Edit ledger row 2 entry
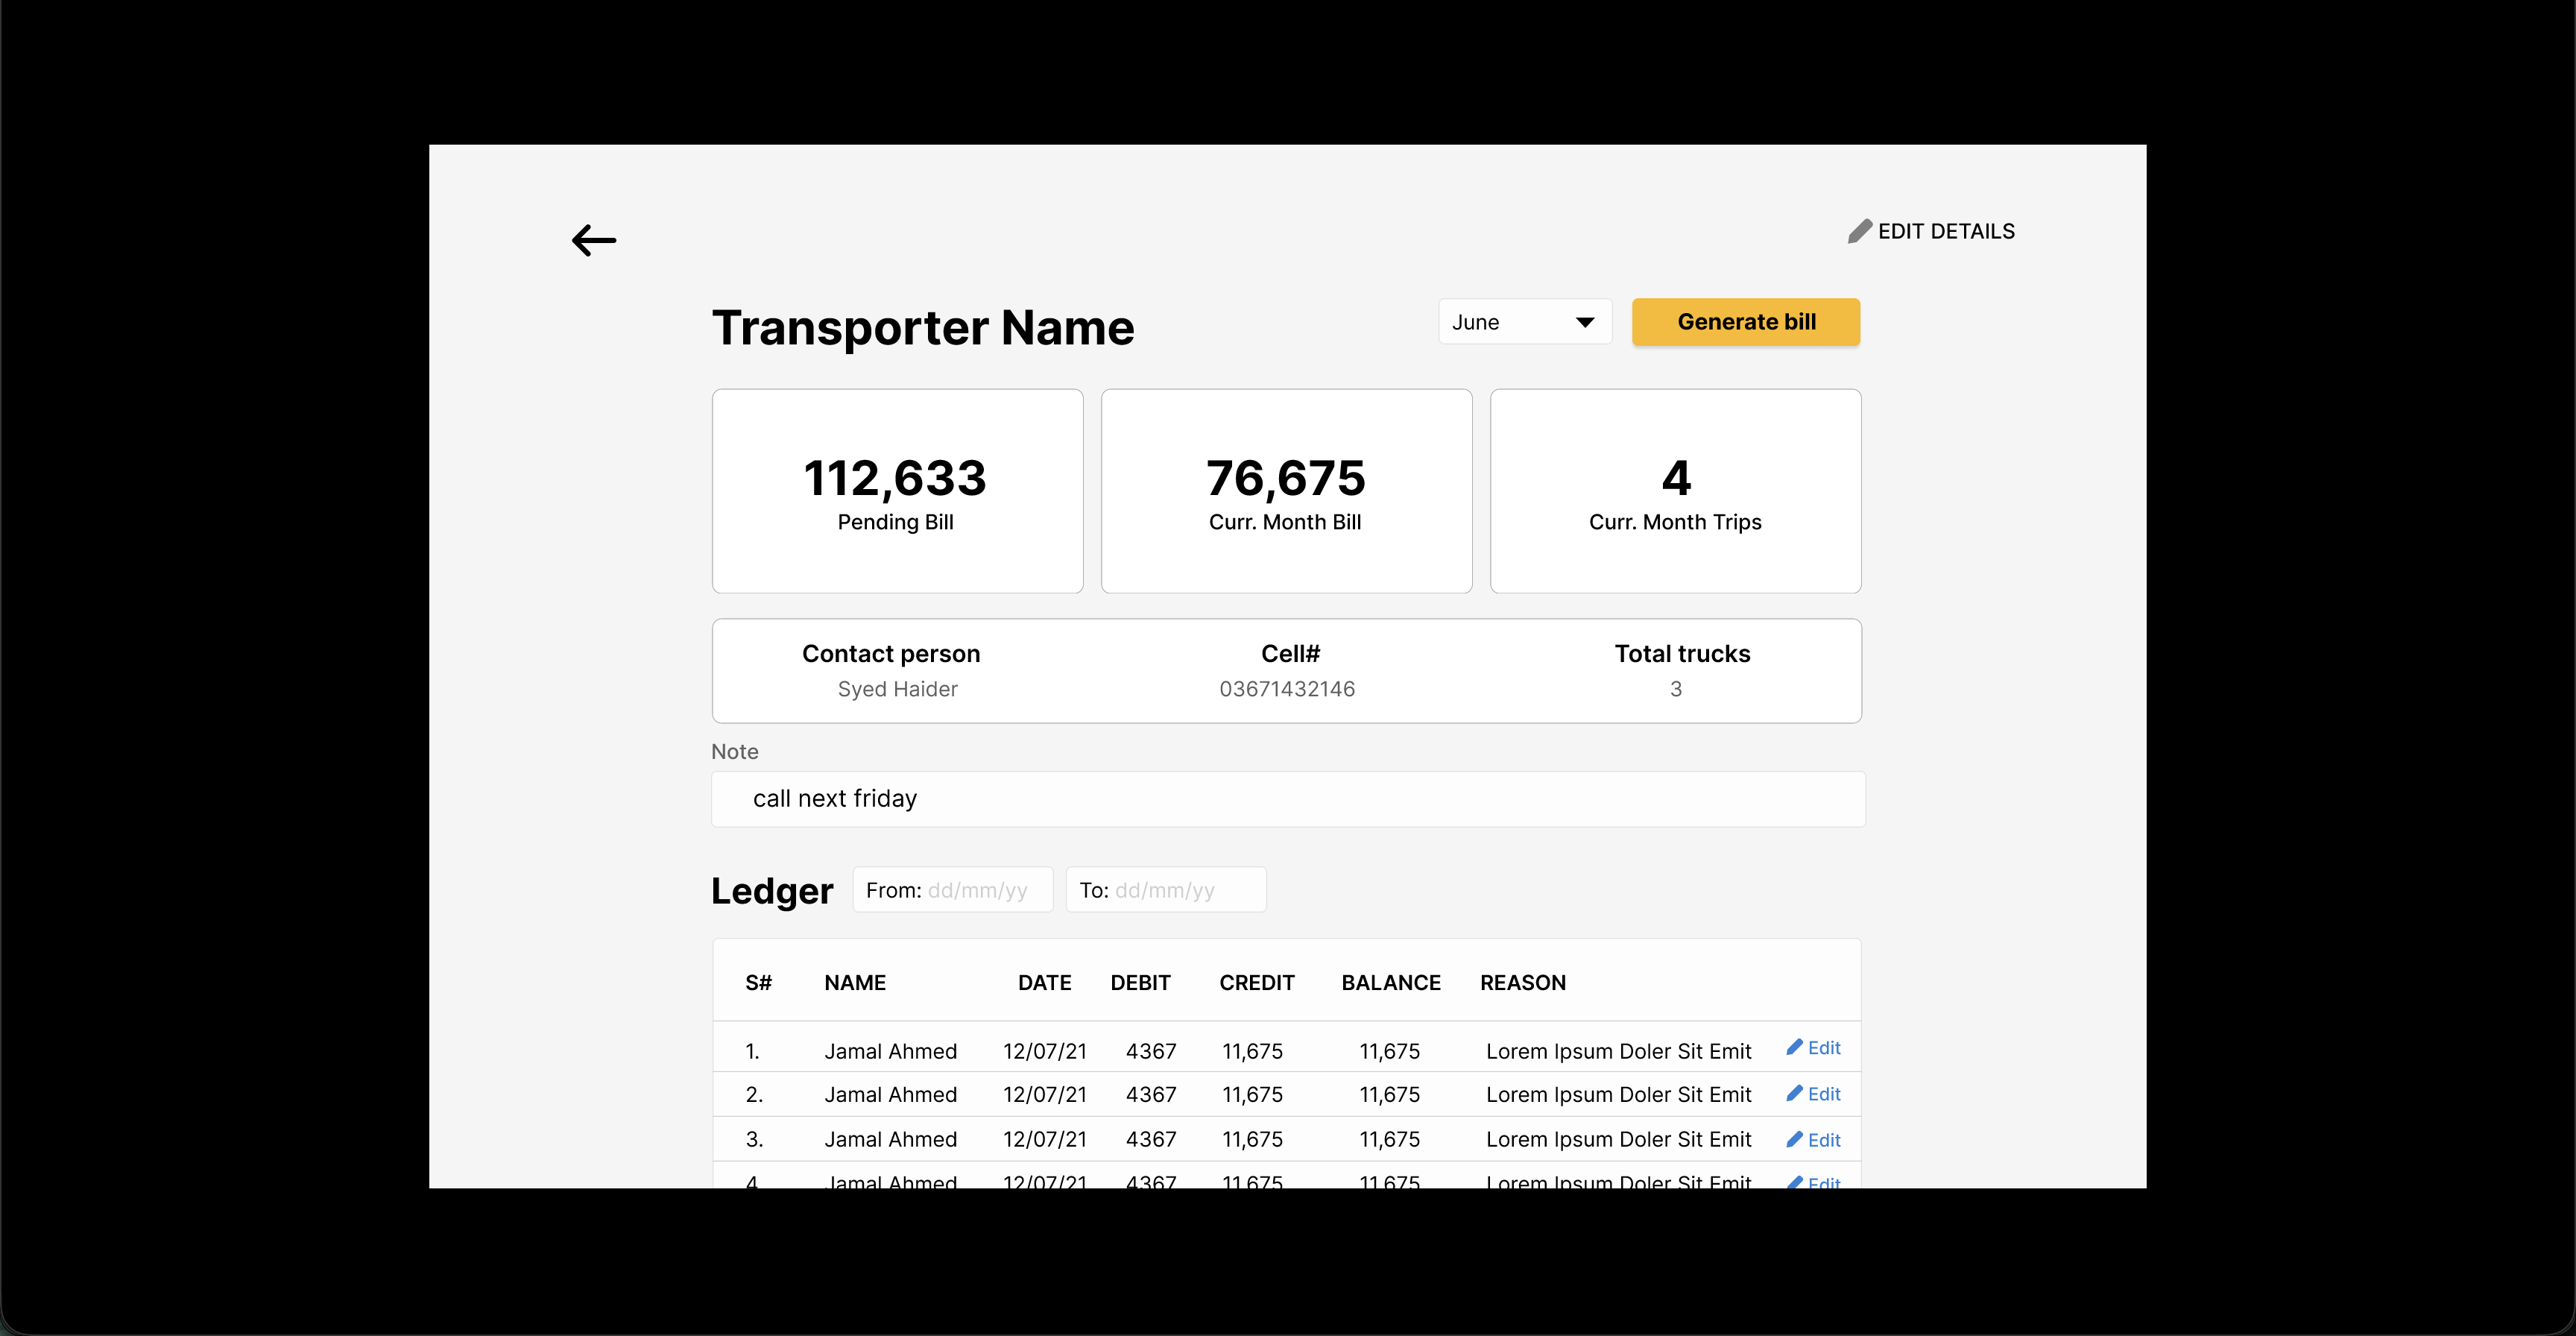 (1813, 1094)
